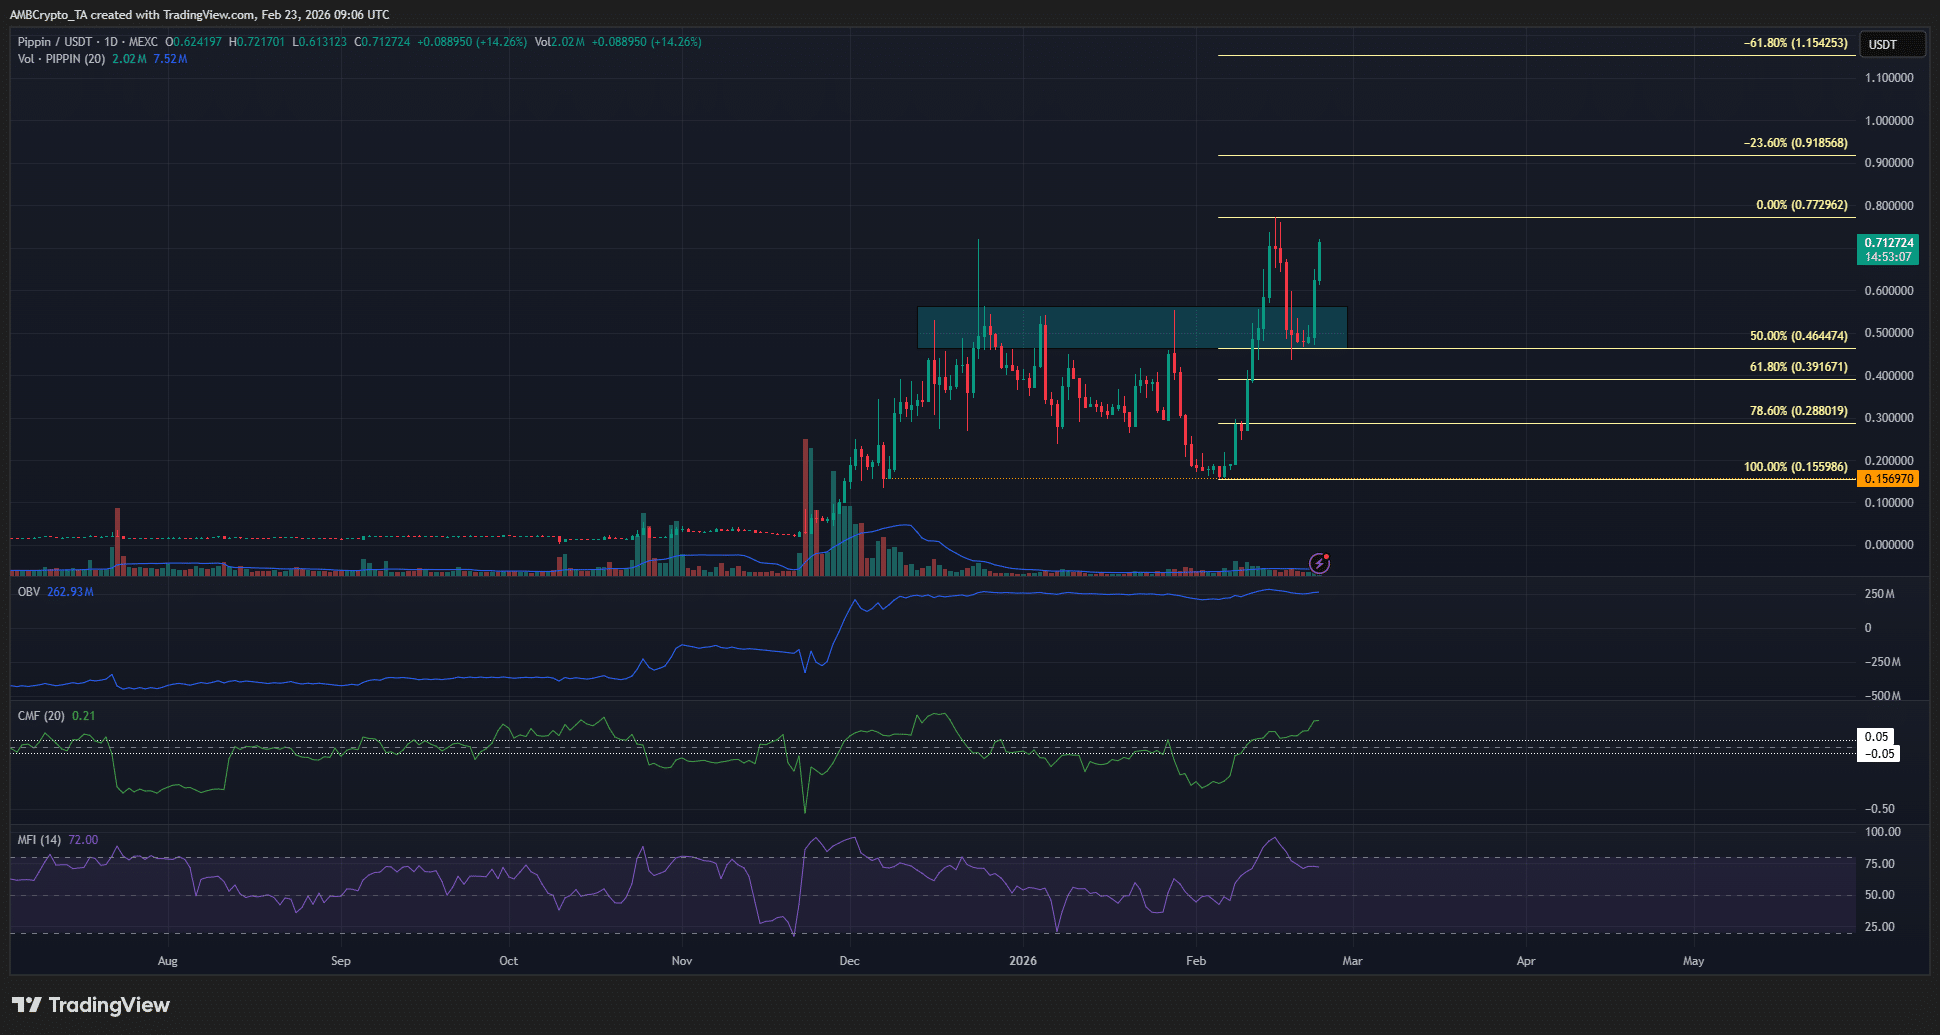Select the orange 0.156970 price label
The height and width of the screenshot is (1035, 1940).
coord(1888,479)
